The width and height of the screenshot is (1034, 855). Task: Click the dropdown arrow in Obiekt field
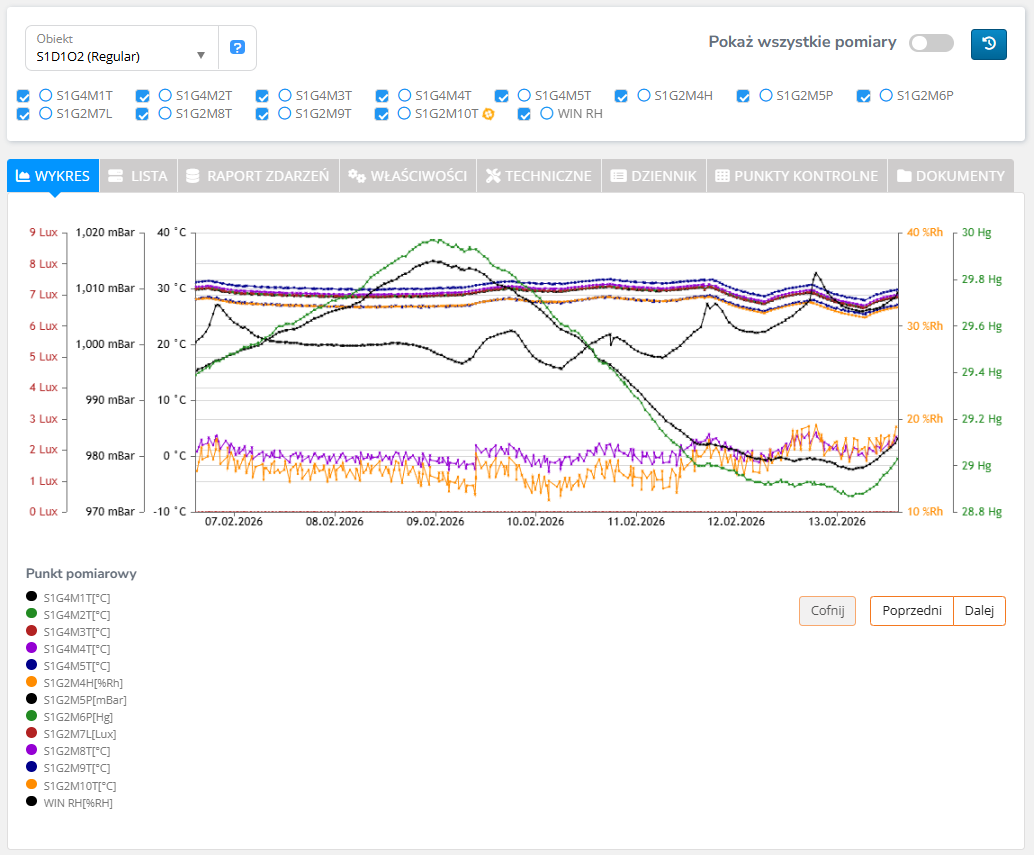coord(201,55)
